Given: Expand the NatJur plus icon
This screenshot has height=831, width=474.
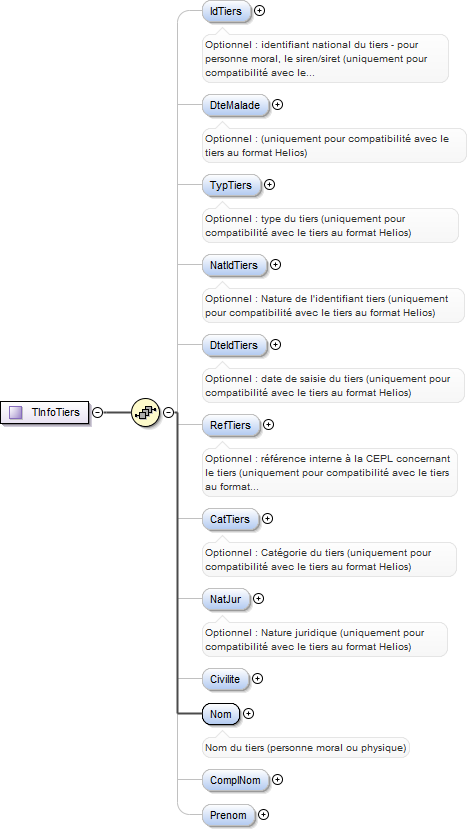Looking at the screenshot, I should (258, 599).
